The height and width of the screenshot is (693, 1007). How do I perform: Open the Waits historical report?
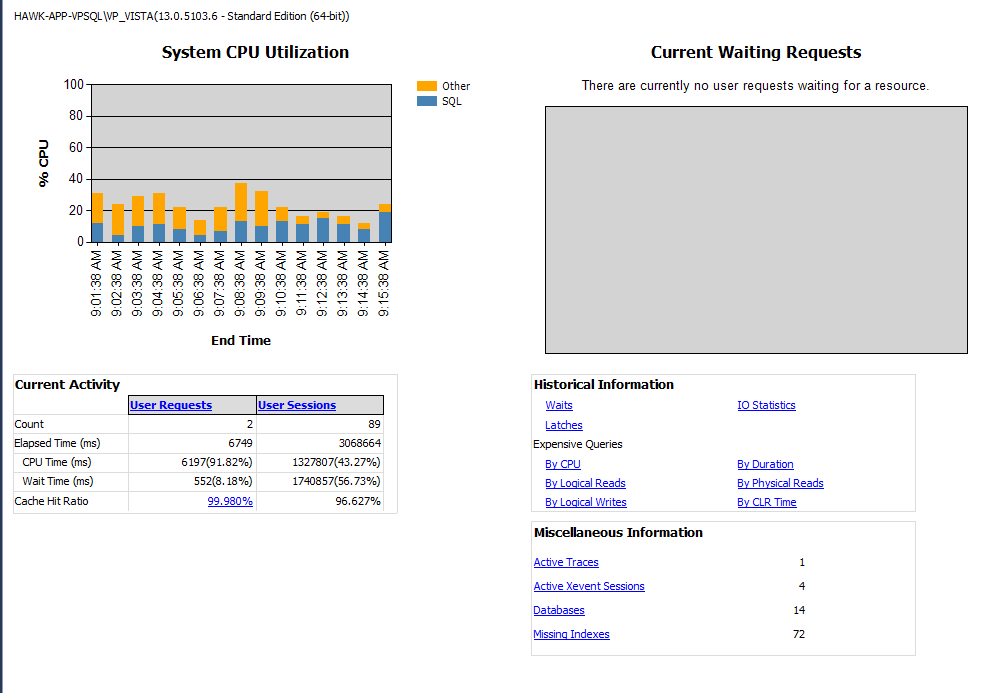559,405
